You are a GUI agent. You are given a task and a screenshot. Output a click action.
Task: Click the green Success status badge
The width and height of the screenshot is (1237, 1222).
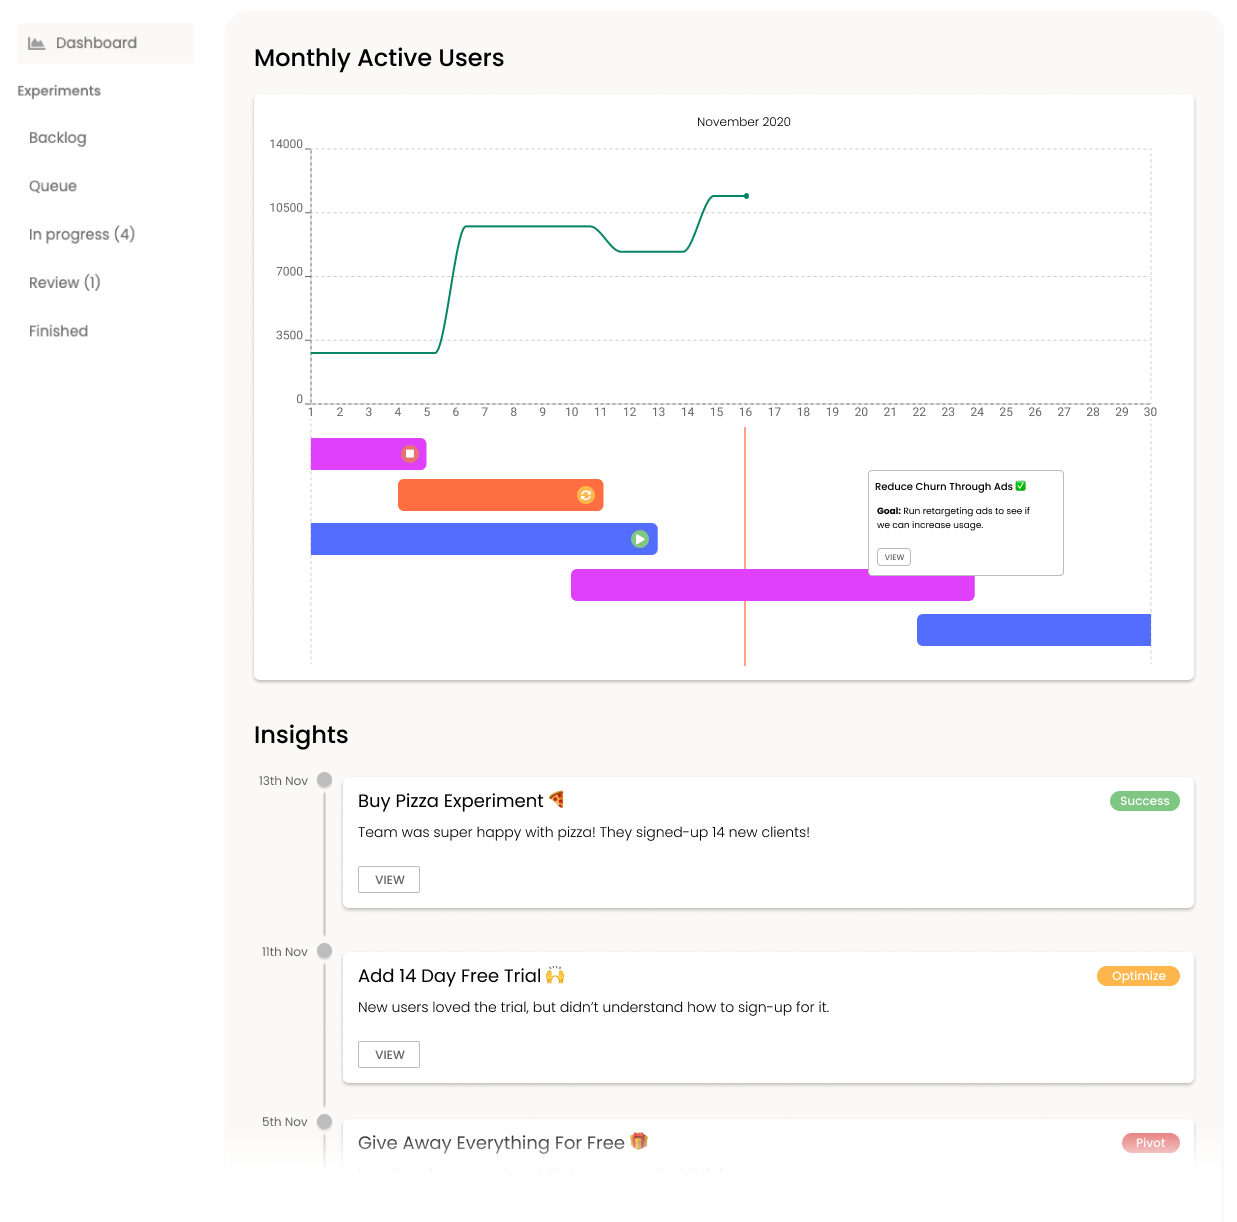coord(1144,801)
